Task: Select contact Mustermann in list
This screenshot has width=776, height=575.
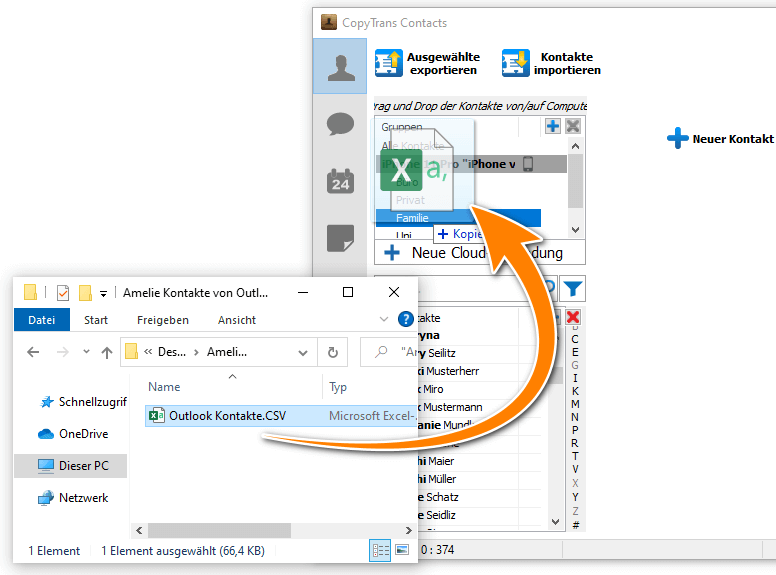Action: tap(479, 407)
